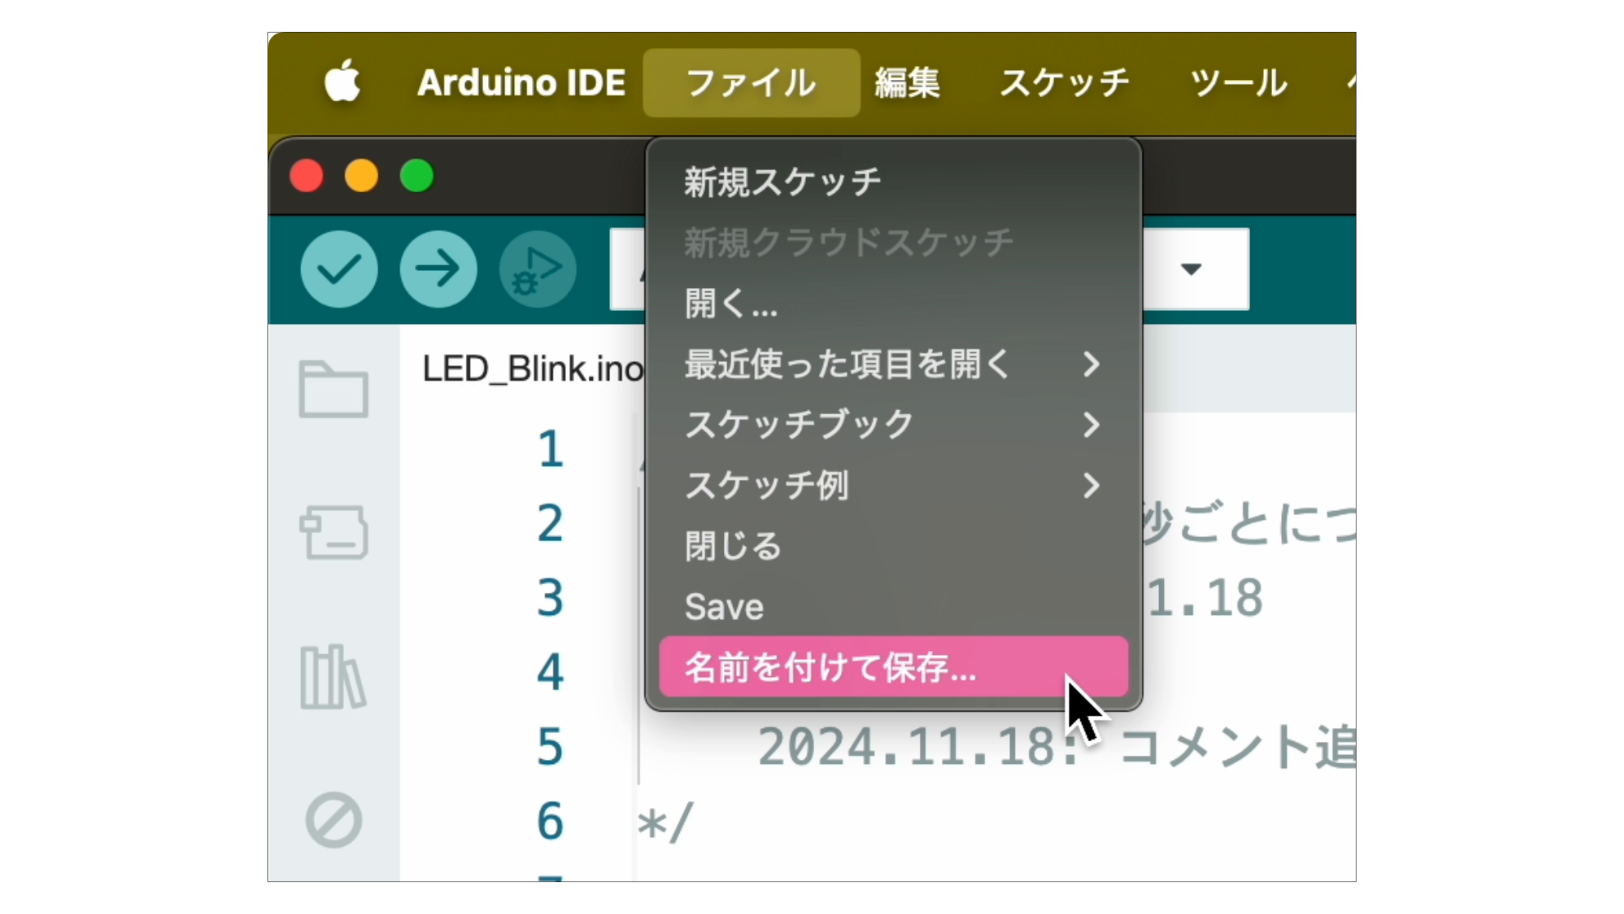The width and height of the screenshot is (1624, 914).
Task: Open the 編集 menu in menu bar
Action: click(x=907, y=82)
